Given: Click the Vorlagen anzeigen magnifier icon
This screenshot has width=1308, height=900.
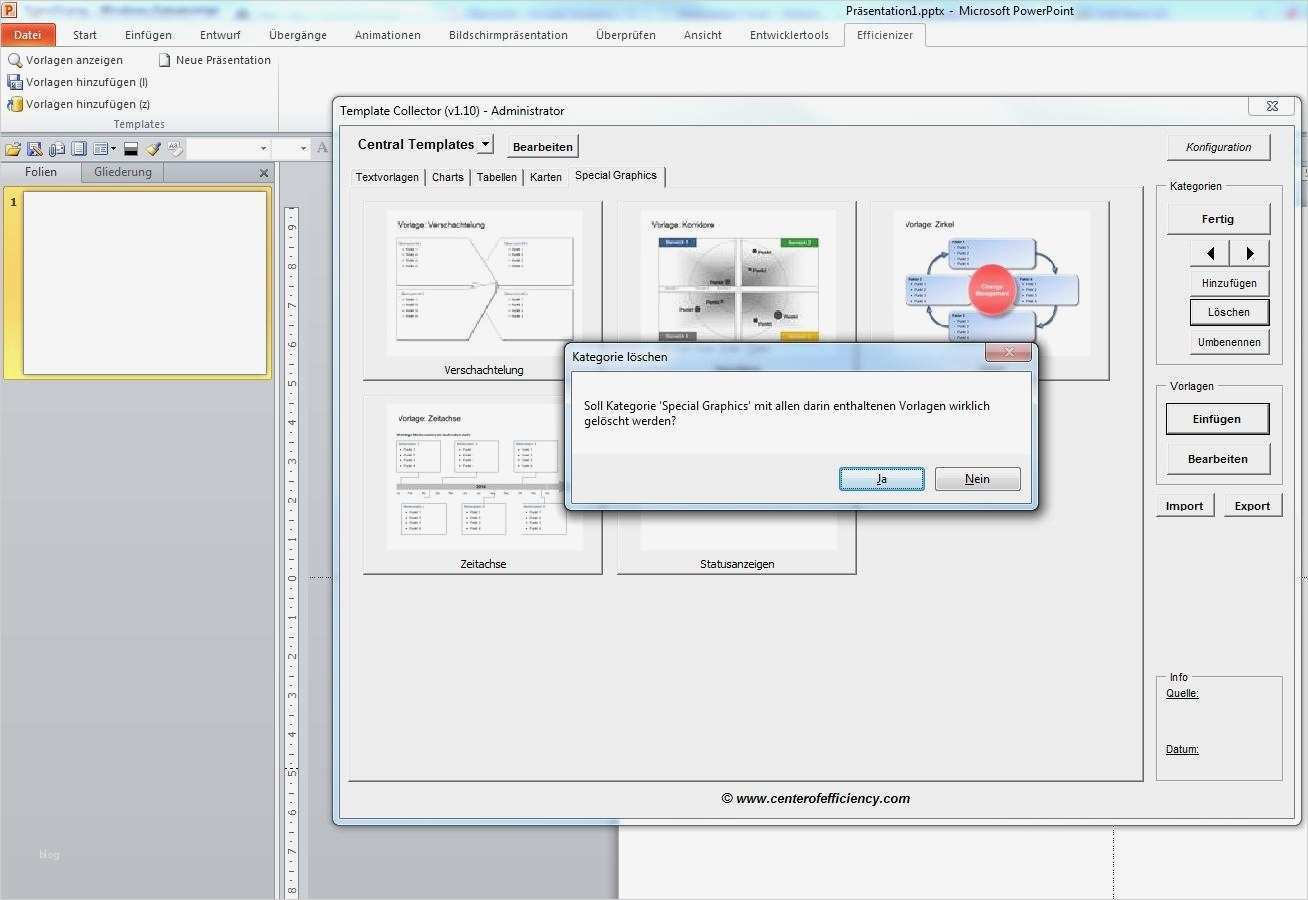Looking at the screenshot, I should coord(15,60).
